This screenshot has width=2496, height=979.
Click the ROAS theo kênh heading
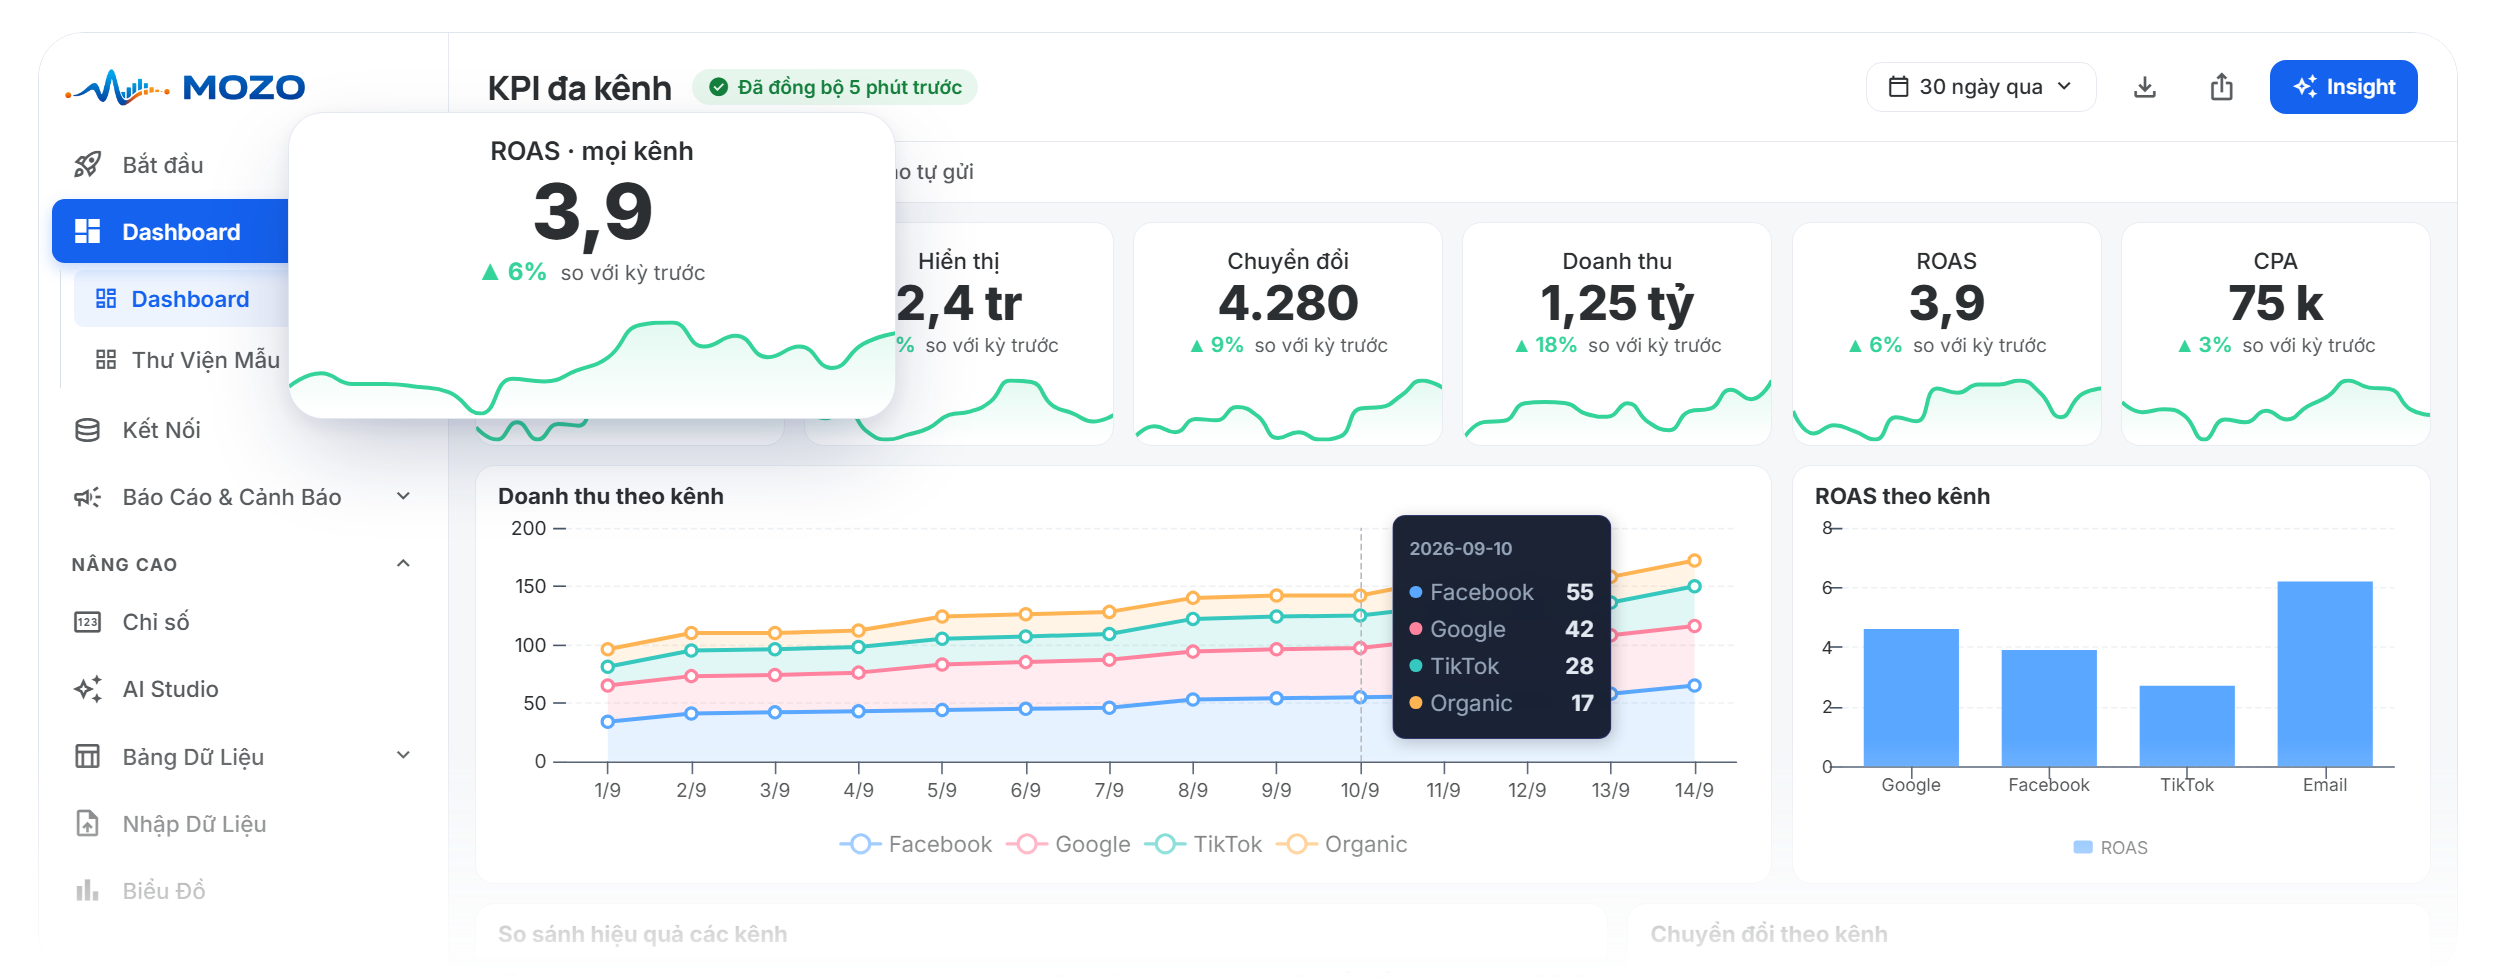click(1902, 496)
